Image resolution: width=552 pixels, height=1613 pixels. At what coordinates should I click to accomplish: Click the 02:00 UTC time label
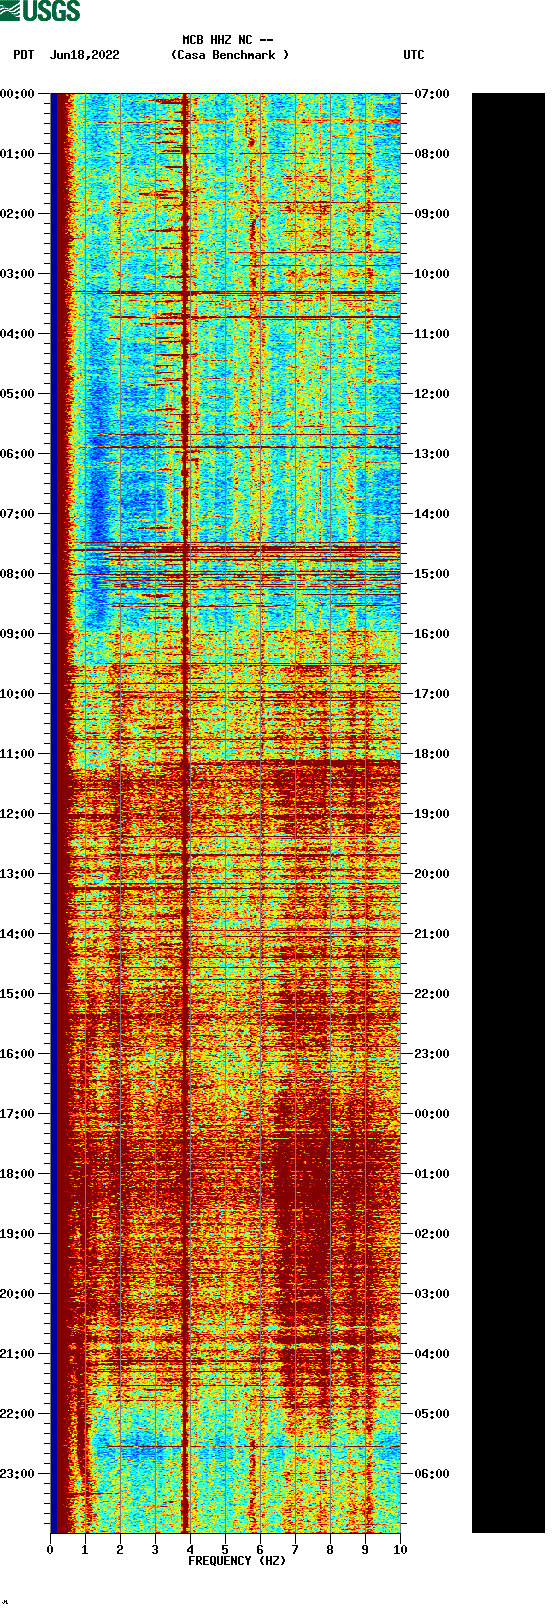(432, 1234)
